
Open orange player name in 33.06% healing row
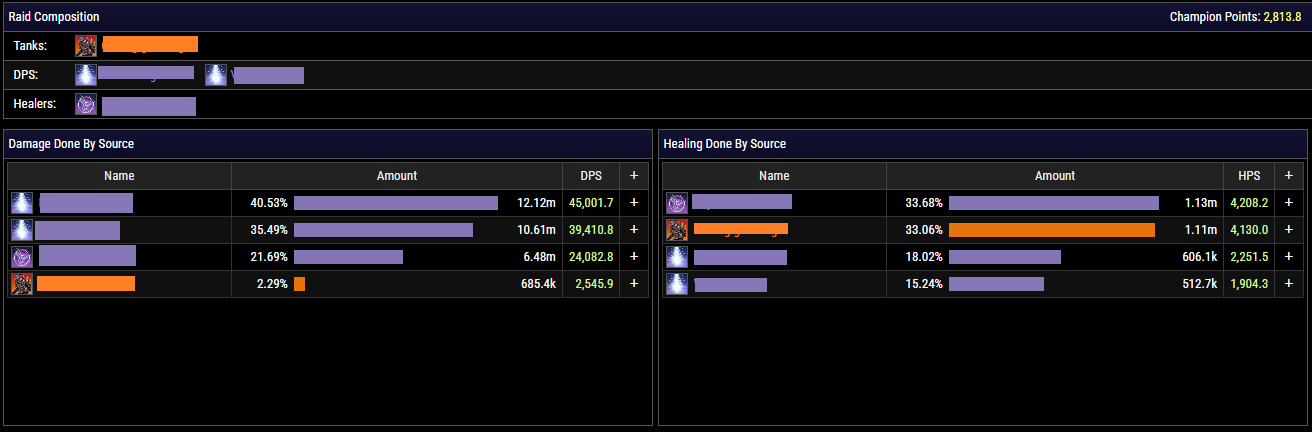pos(741,229)
